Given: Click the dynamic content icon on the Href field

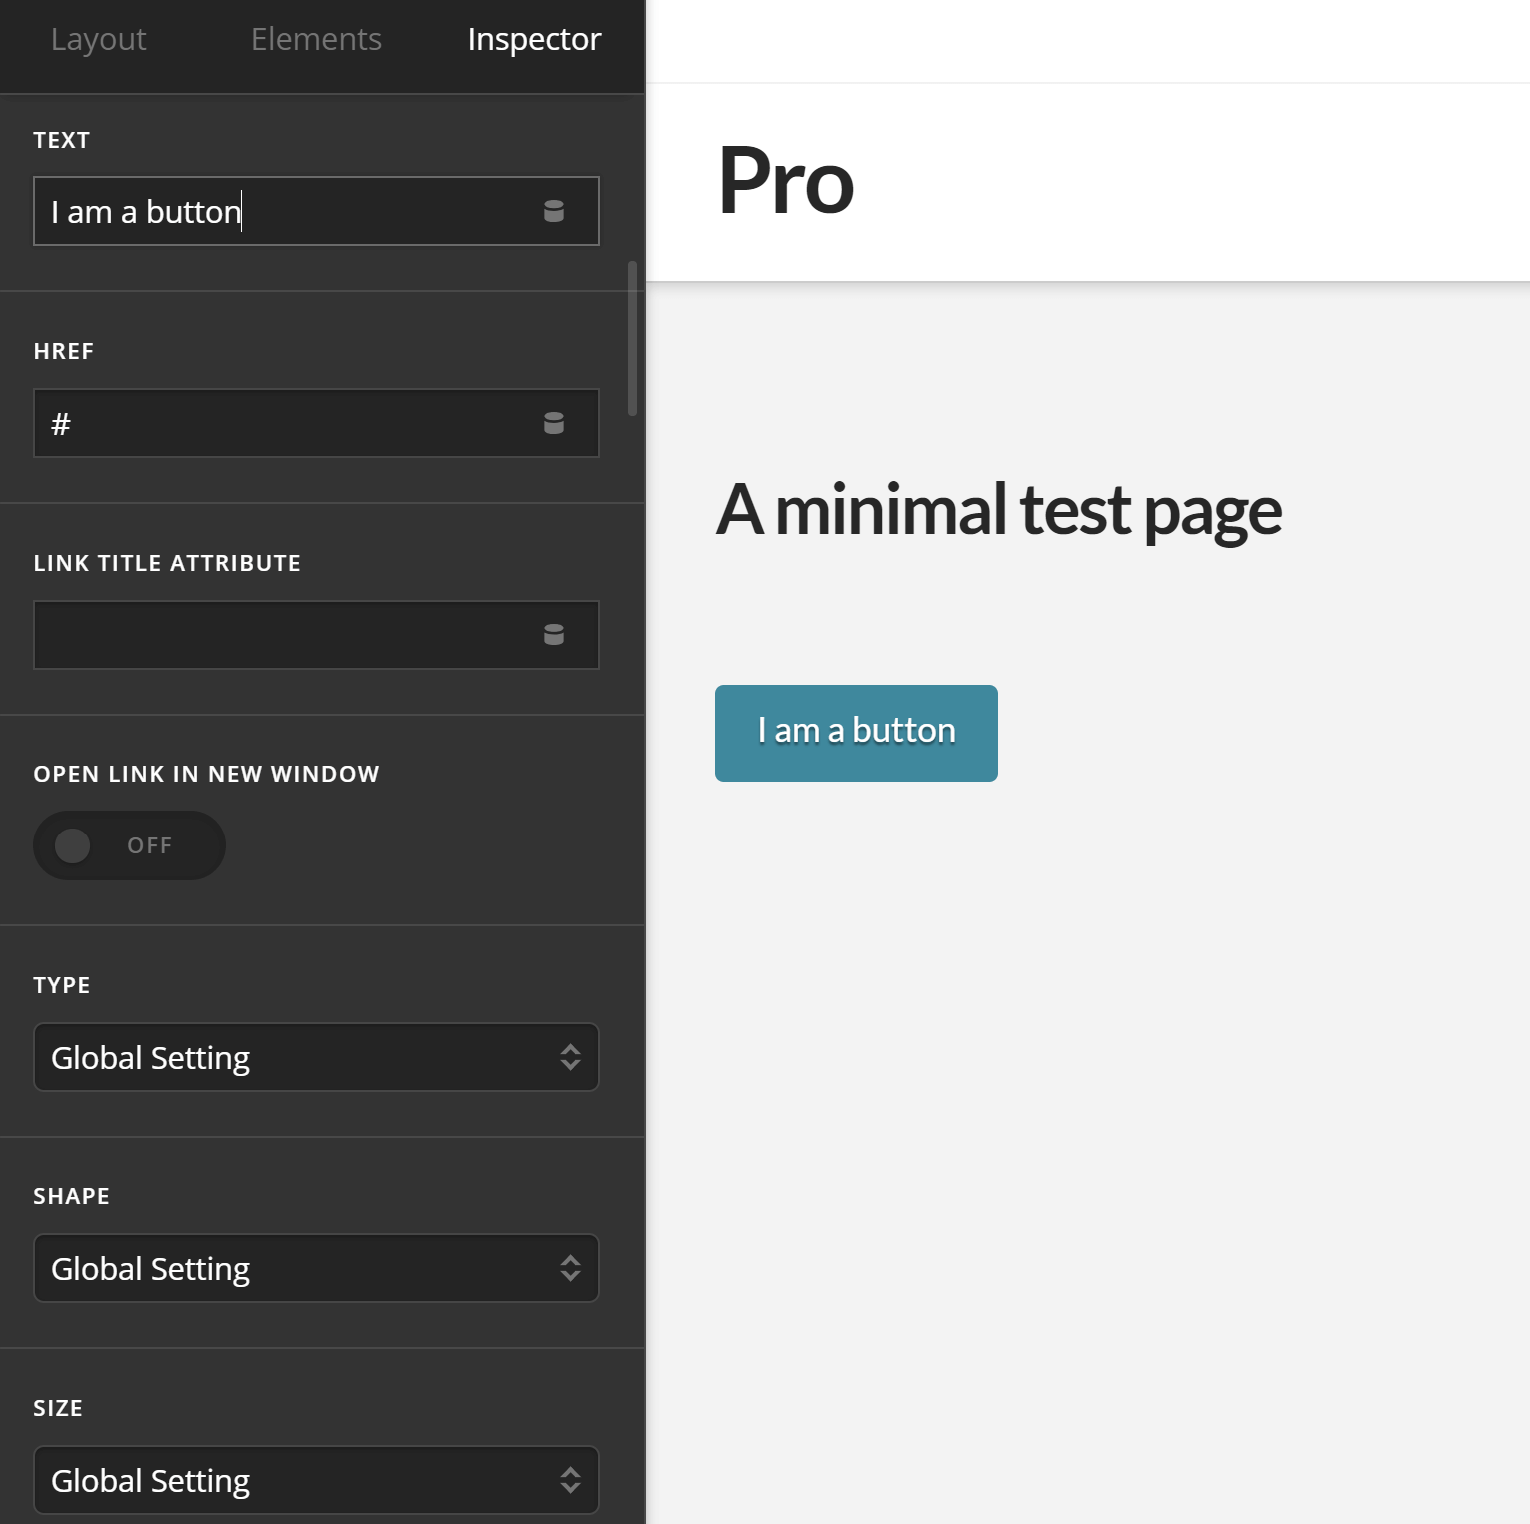Looking at the screenshot, I should coord(554,423).
